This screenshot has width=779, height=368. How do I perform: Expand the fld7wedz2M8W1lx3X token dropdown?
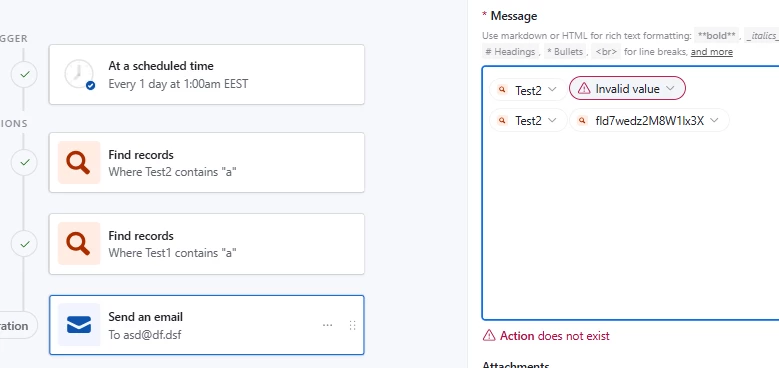point(714,120)
